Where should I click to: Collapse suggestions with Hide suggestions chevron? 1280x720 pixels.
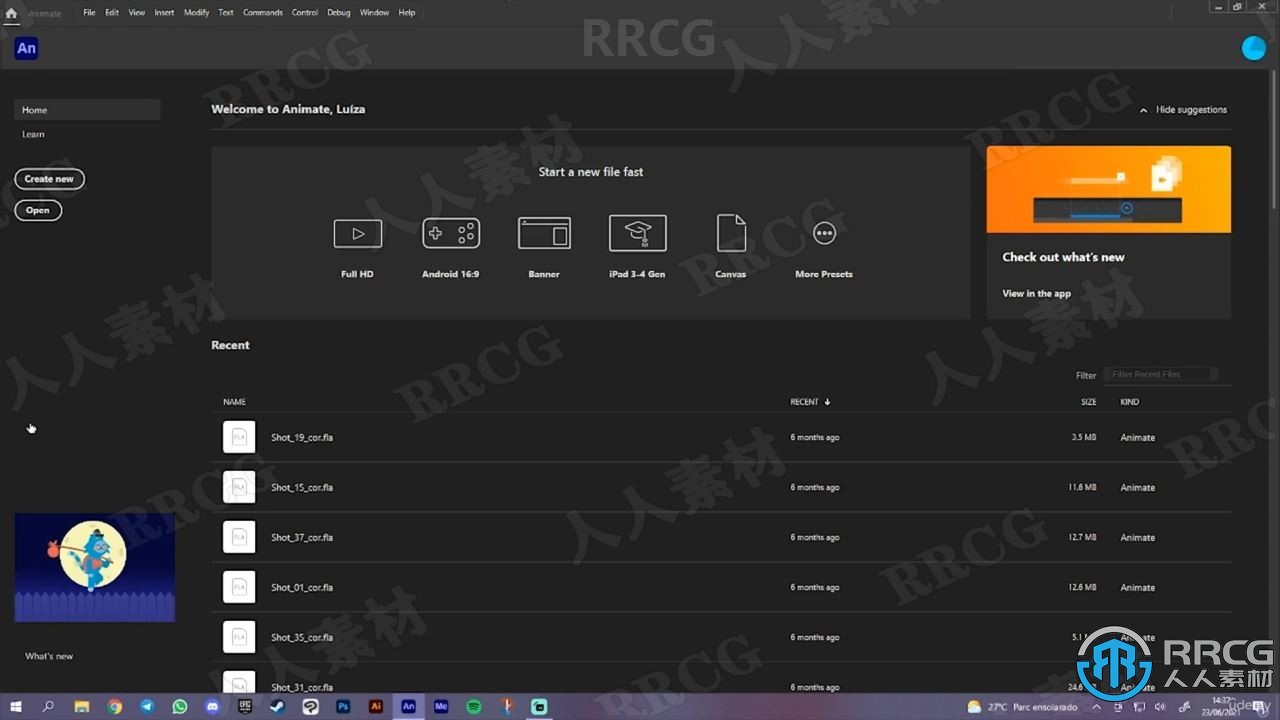click(x=1144, y=110)
